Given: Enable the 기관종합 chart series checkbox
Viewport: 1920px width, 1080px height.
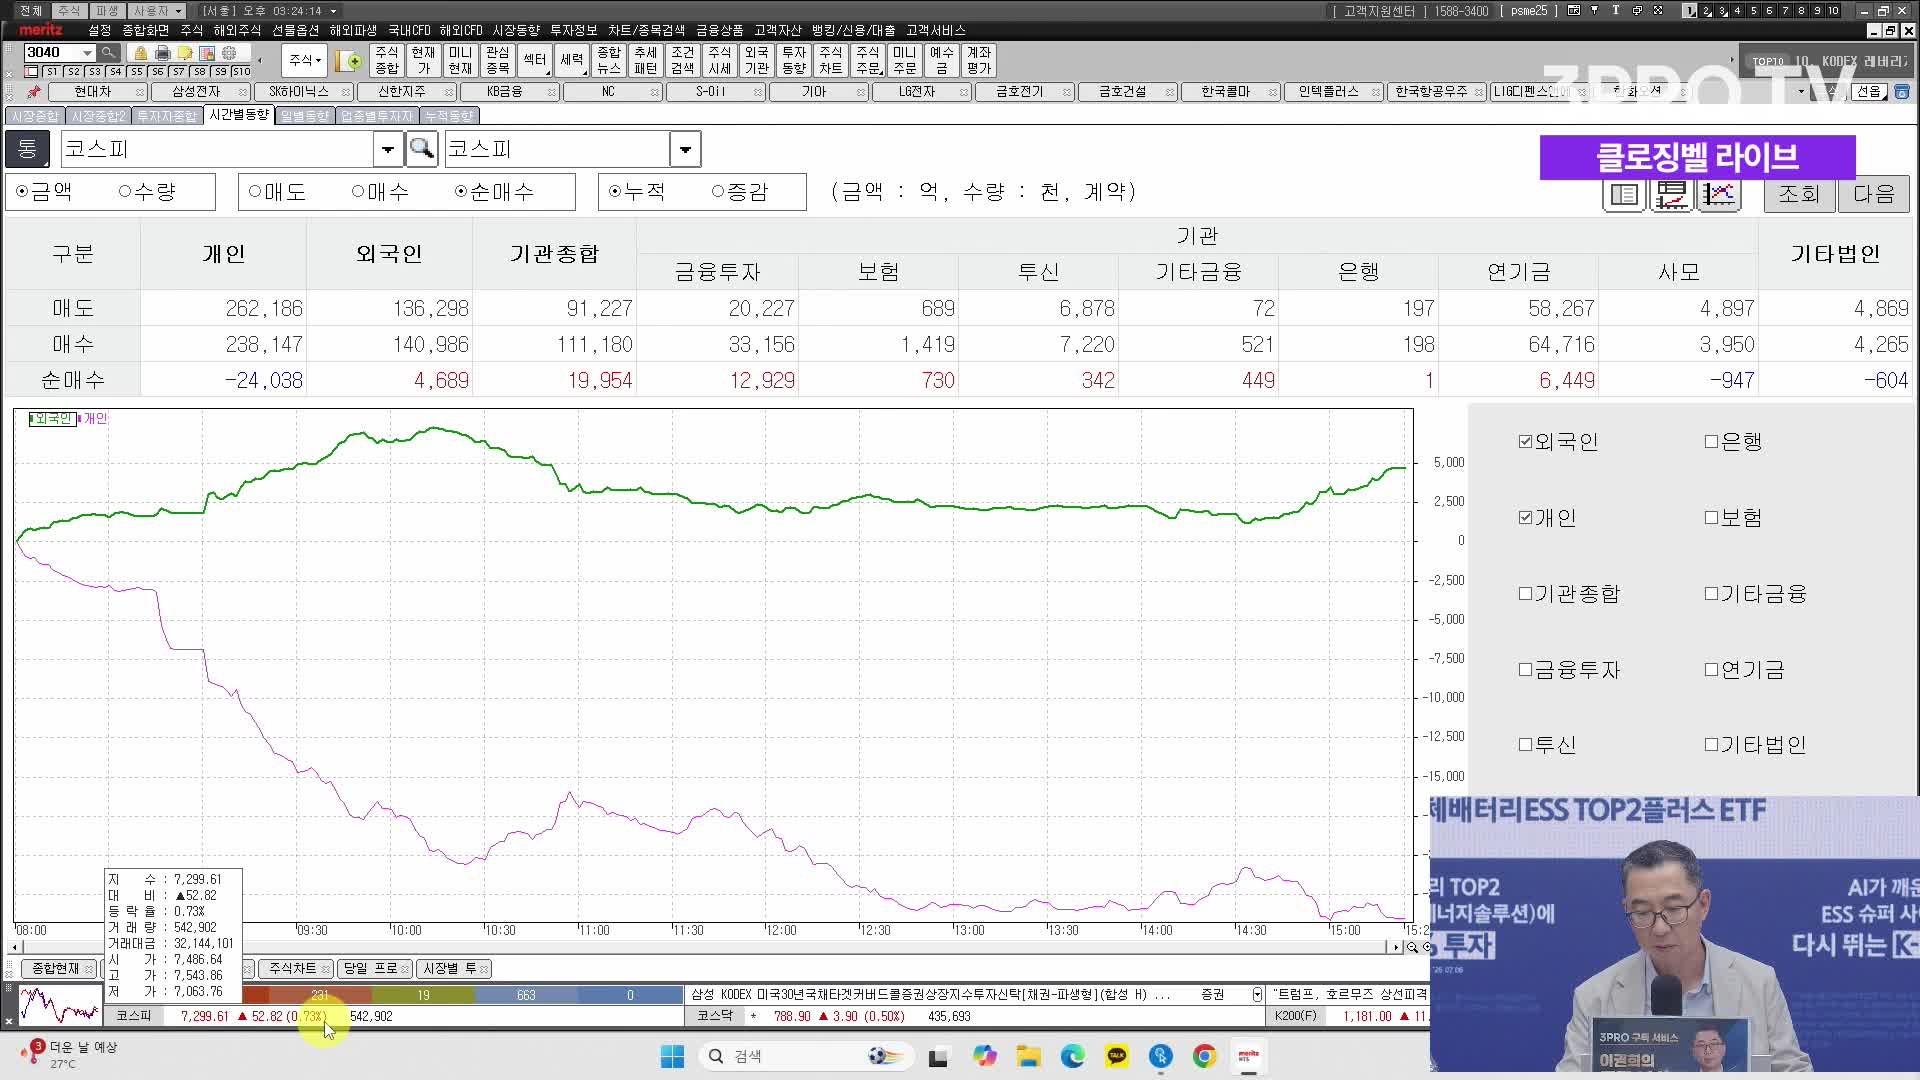Looking at the screenshot, I should pyautogui.click(x=1525, y=593).
